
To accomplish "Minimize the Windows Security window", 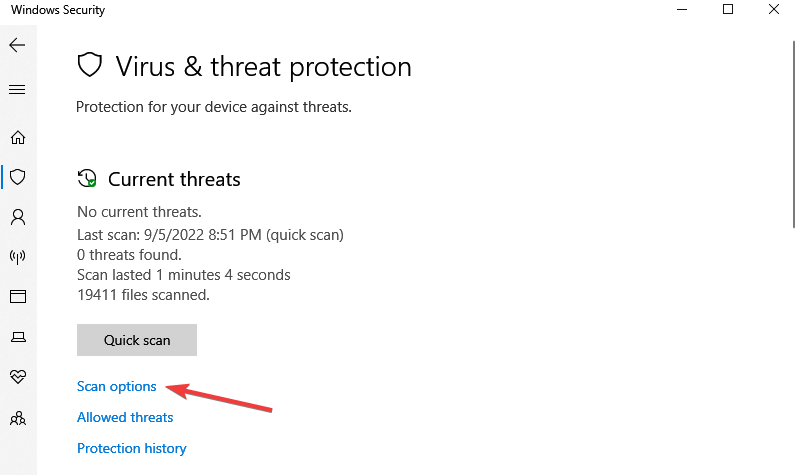I will [x=682, y=9].
